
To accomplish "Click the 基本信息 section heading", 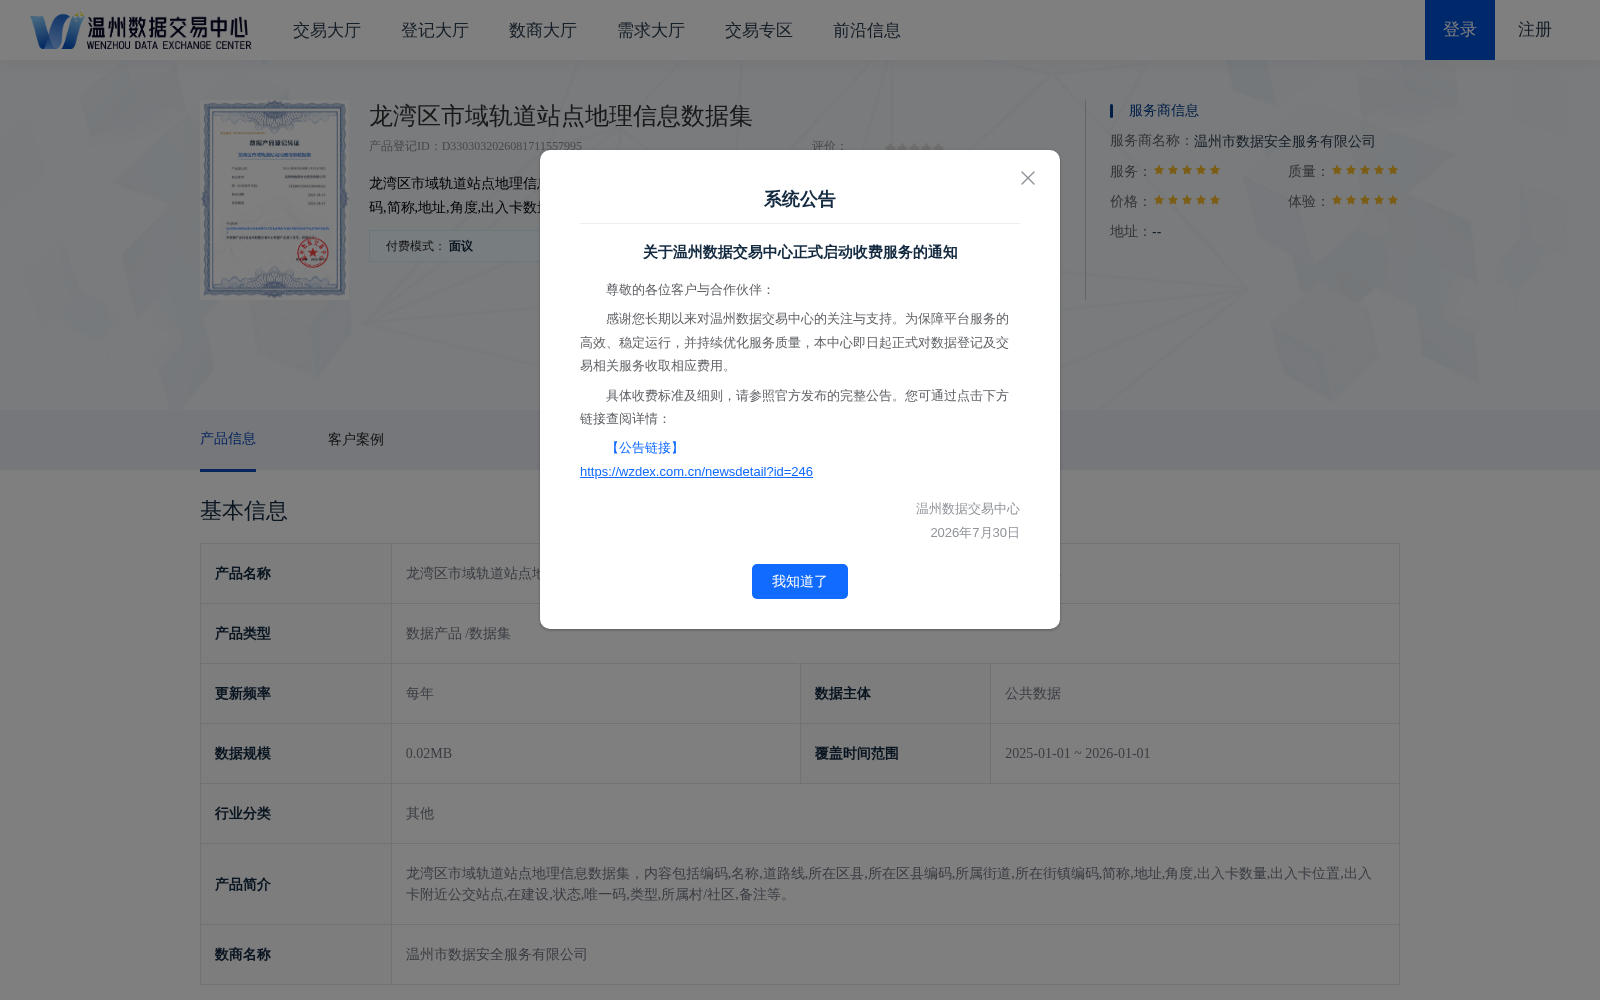I will click(x=244, y=511).
